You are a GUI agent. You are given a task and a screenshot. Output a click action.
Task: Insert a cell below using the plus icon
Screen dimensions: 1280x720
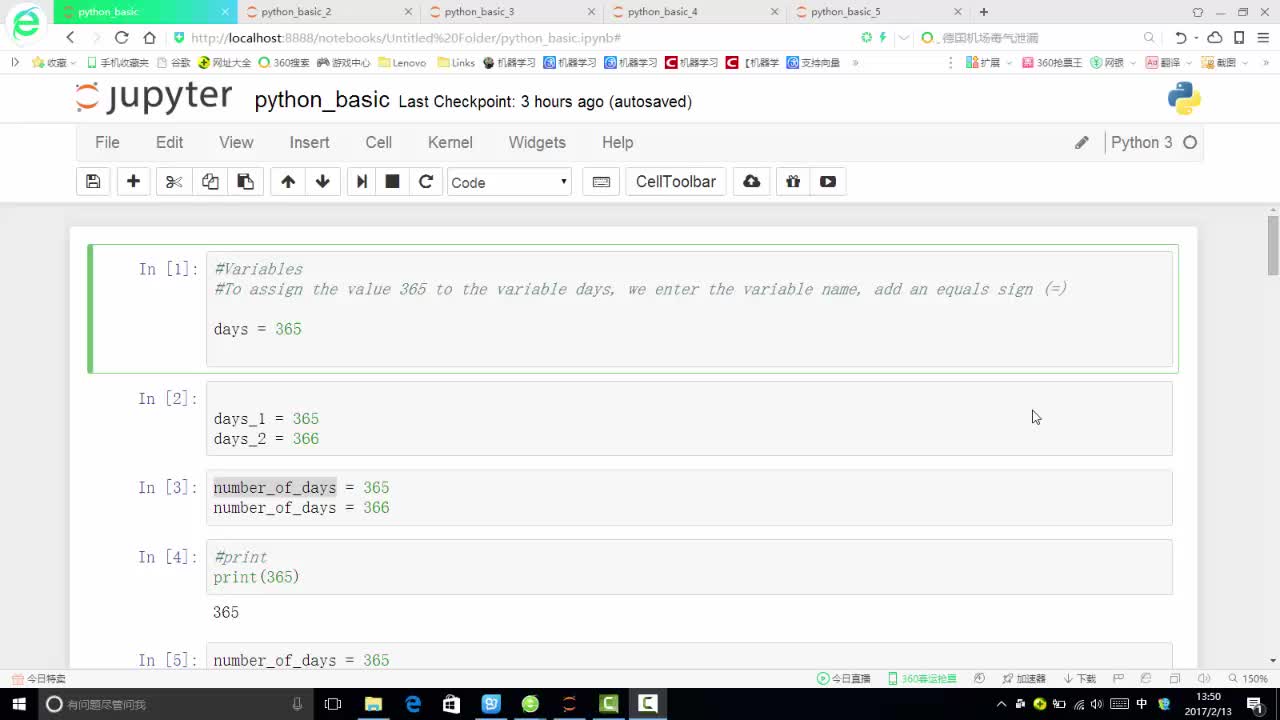[x=133, y=182]
